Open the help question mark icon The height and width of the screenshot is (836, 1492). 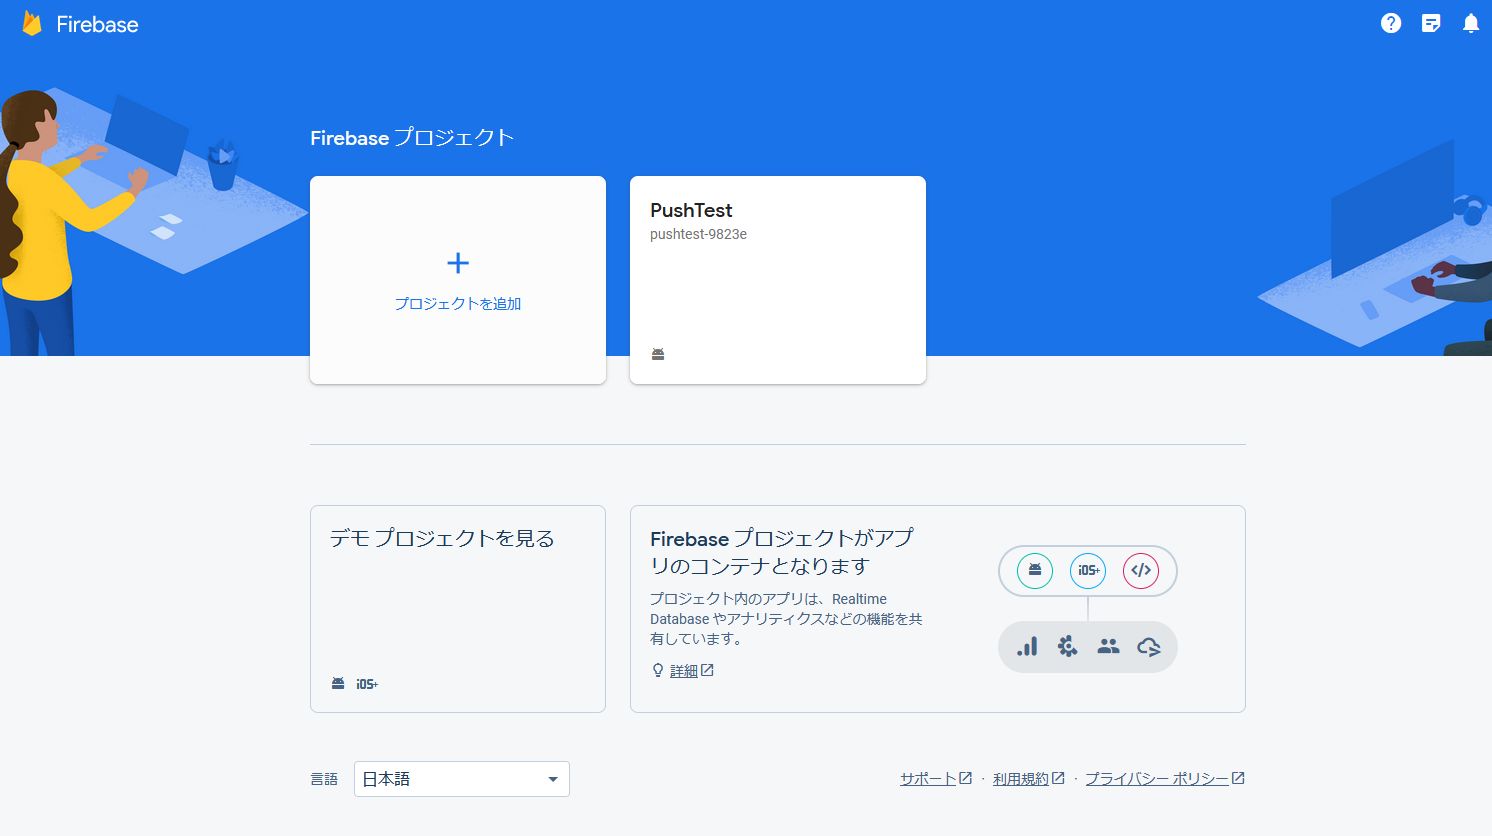tap(1391, 23)
